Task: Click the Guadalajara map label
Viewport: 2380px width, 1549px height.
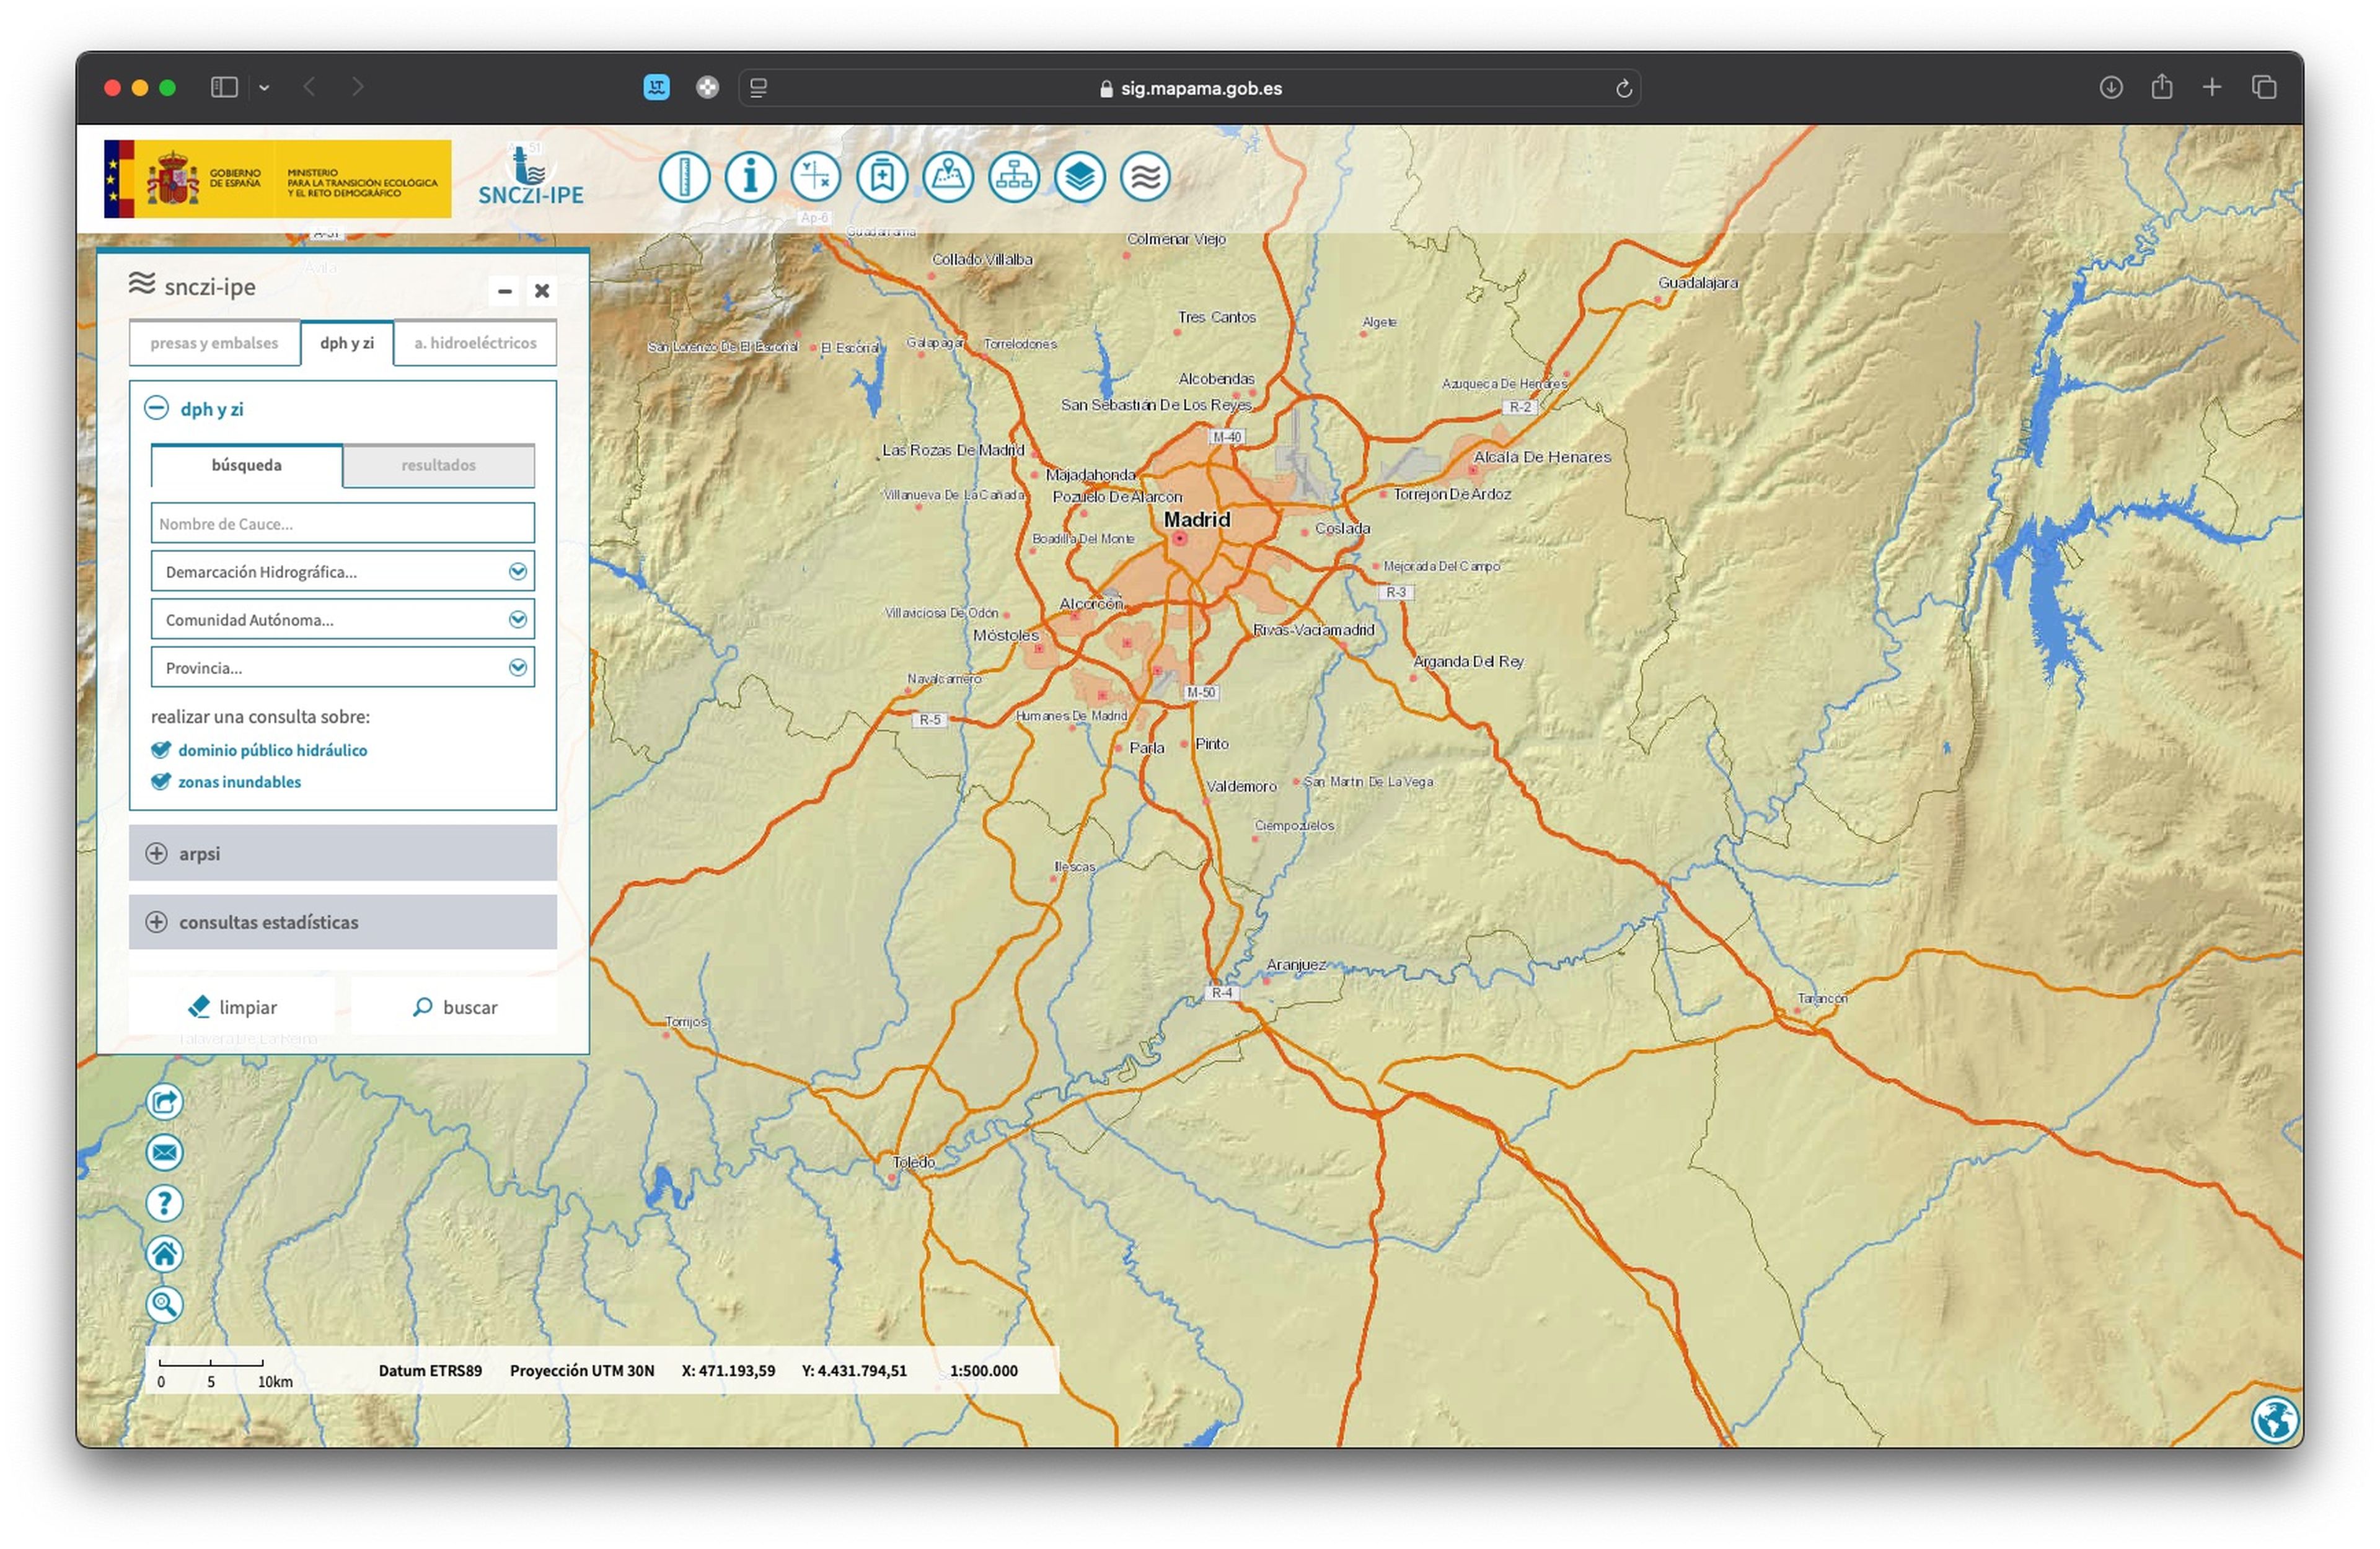Action: click(1698, 283)
